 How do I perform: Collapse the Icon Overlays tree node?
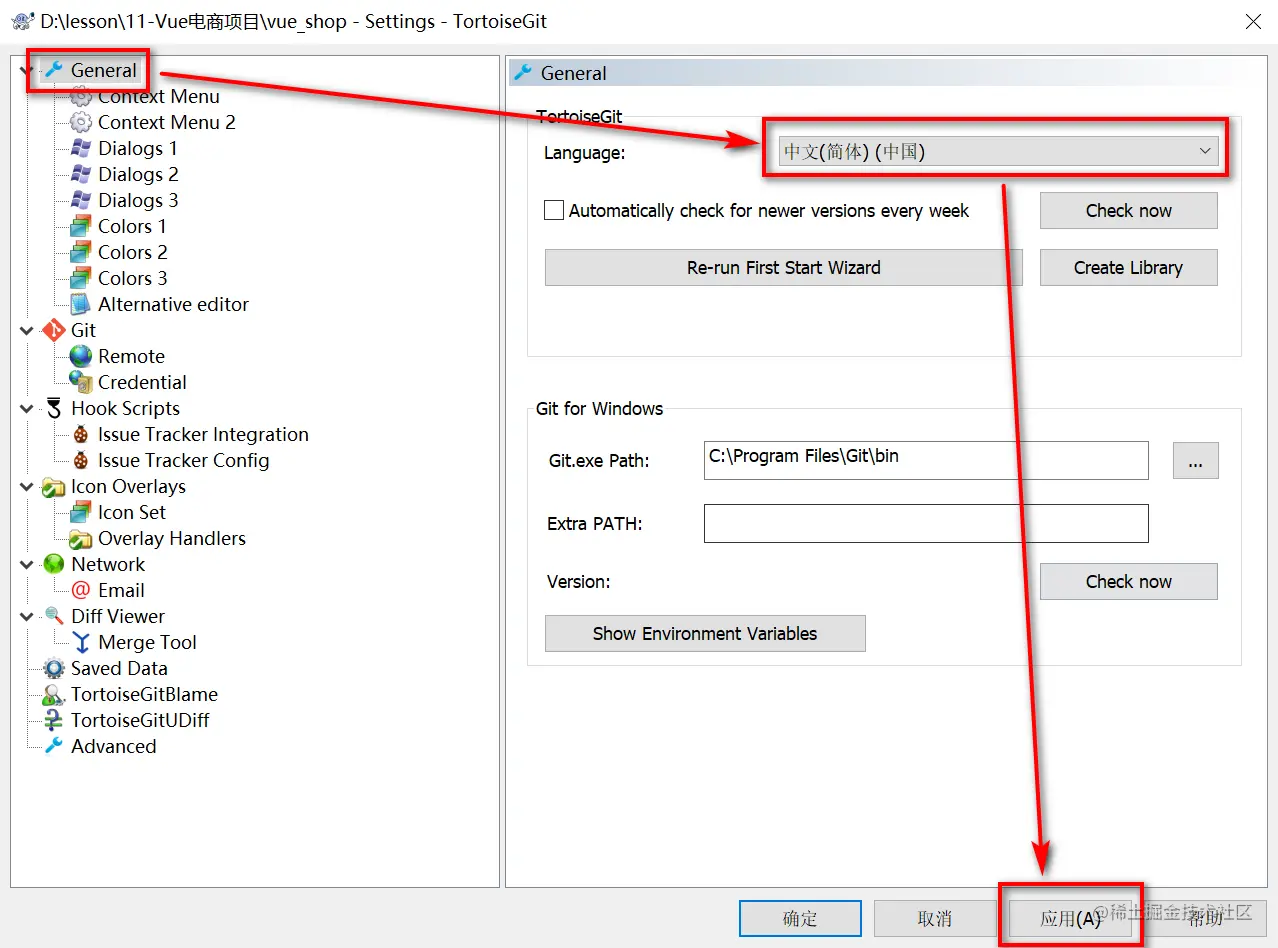coord(27,486)
